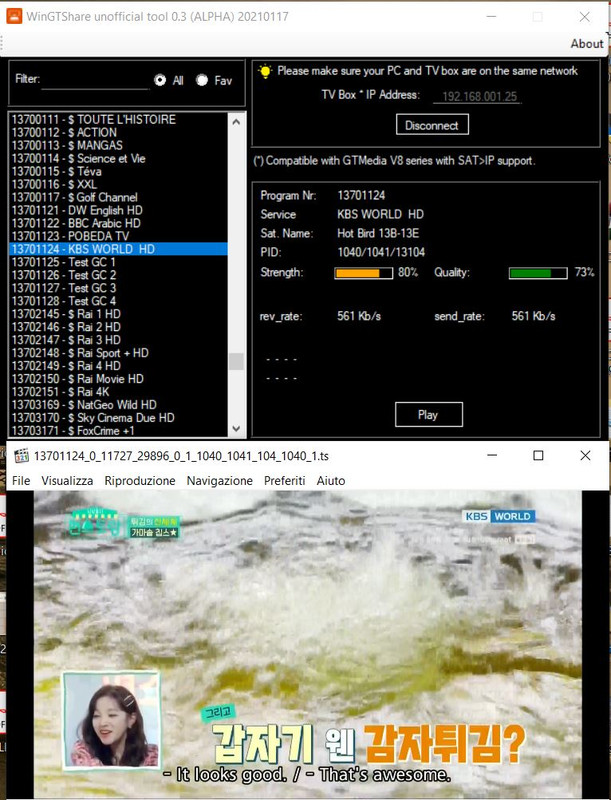
Task: Select channel $ Rai Movie HD
Action: point(119,379)
